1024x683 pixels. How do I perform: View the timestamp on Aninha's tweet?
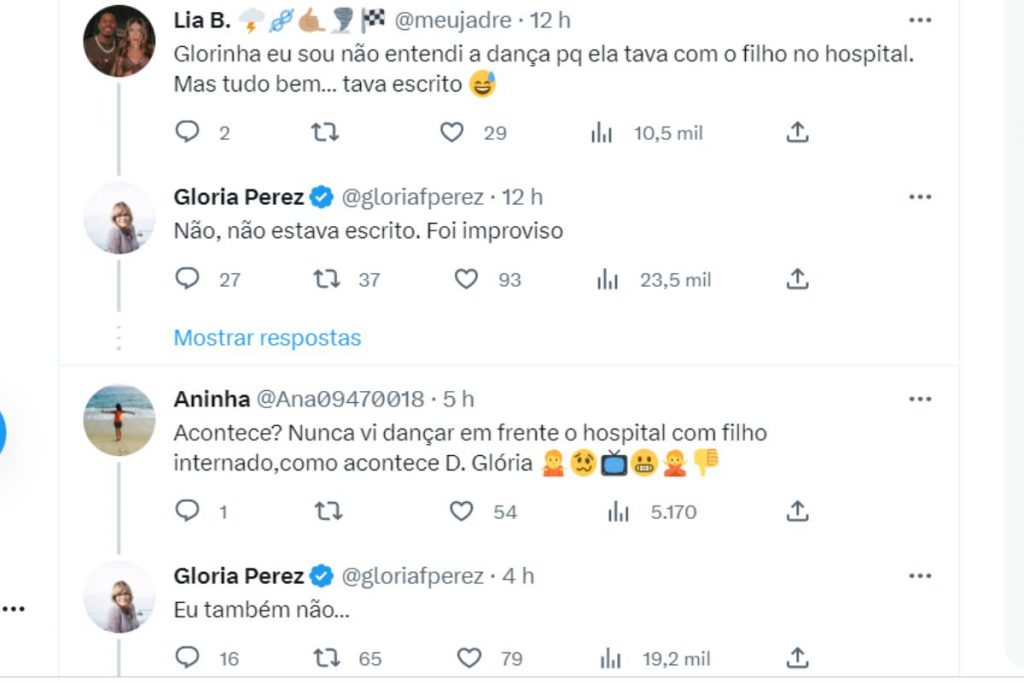coord(459,398)
